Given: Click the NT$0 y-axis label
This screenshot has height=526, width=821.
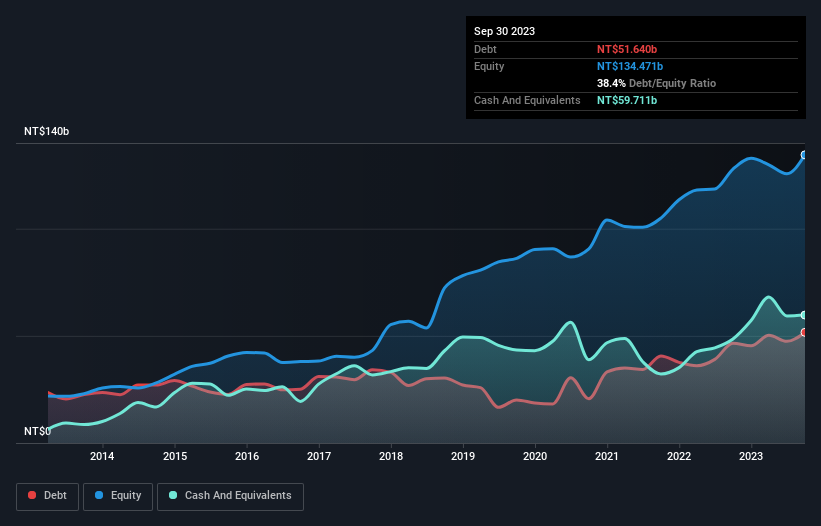Looking at the screenshot, I should tap(37, 431).
